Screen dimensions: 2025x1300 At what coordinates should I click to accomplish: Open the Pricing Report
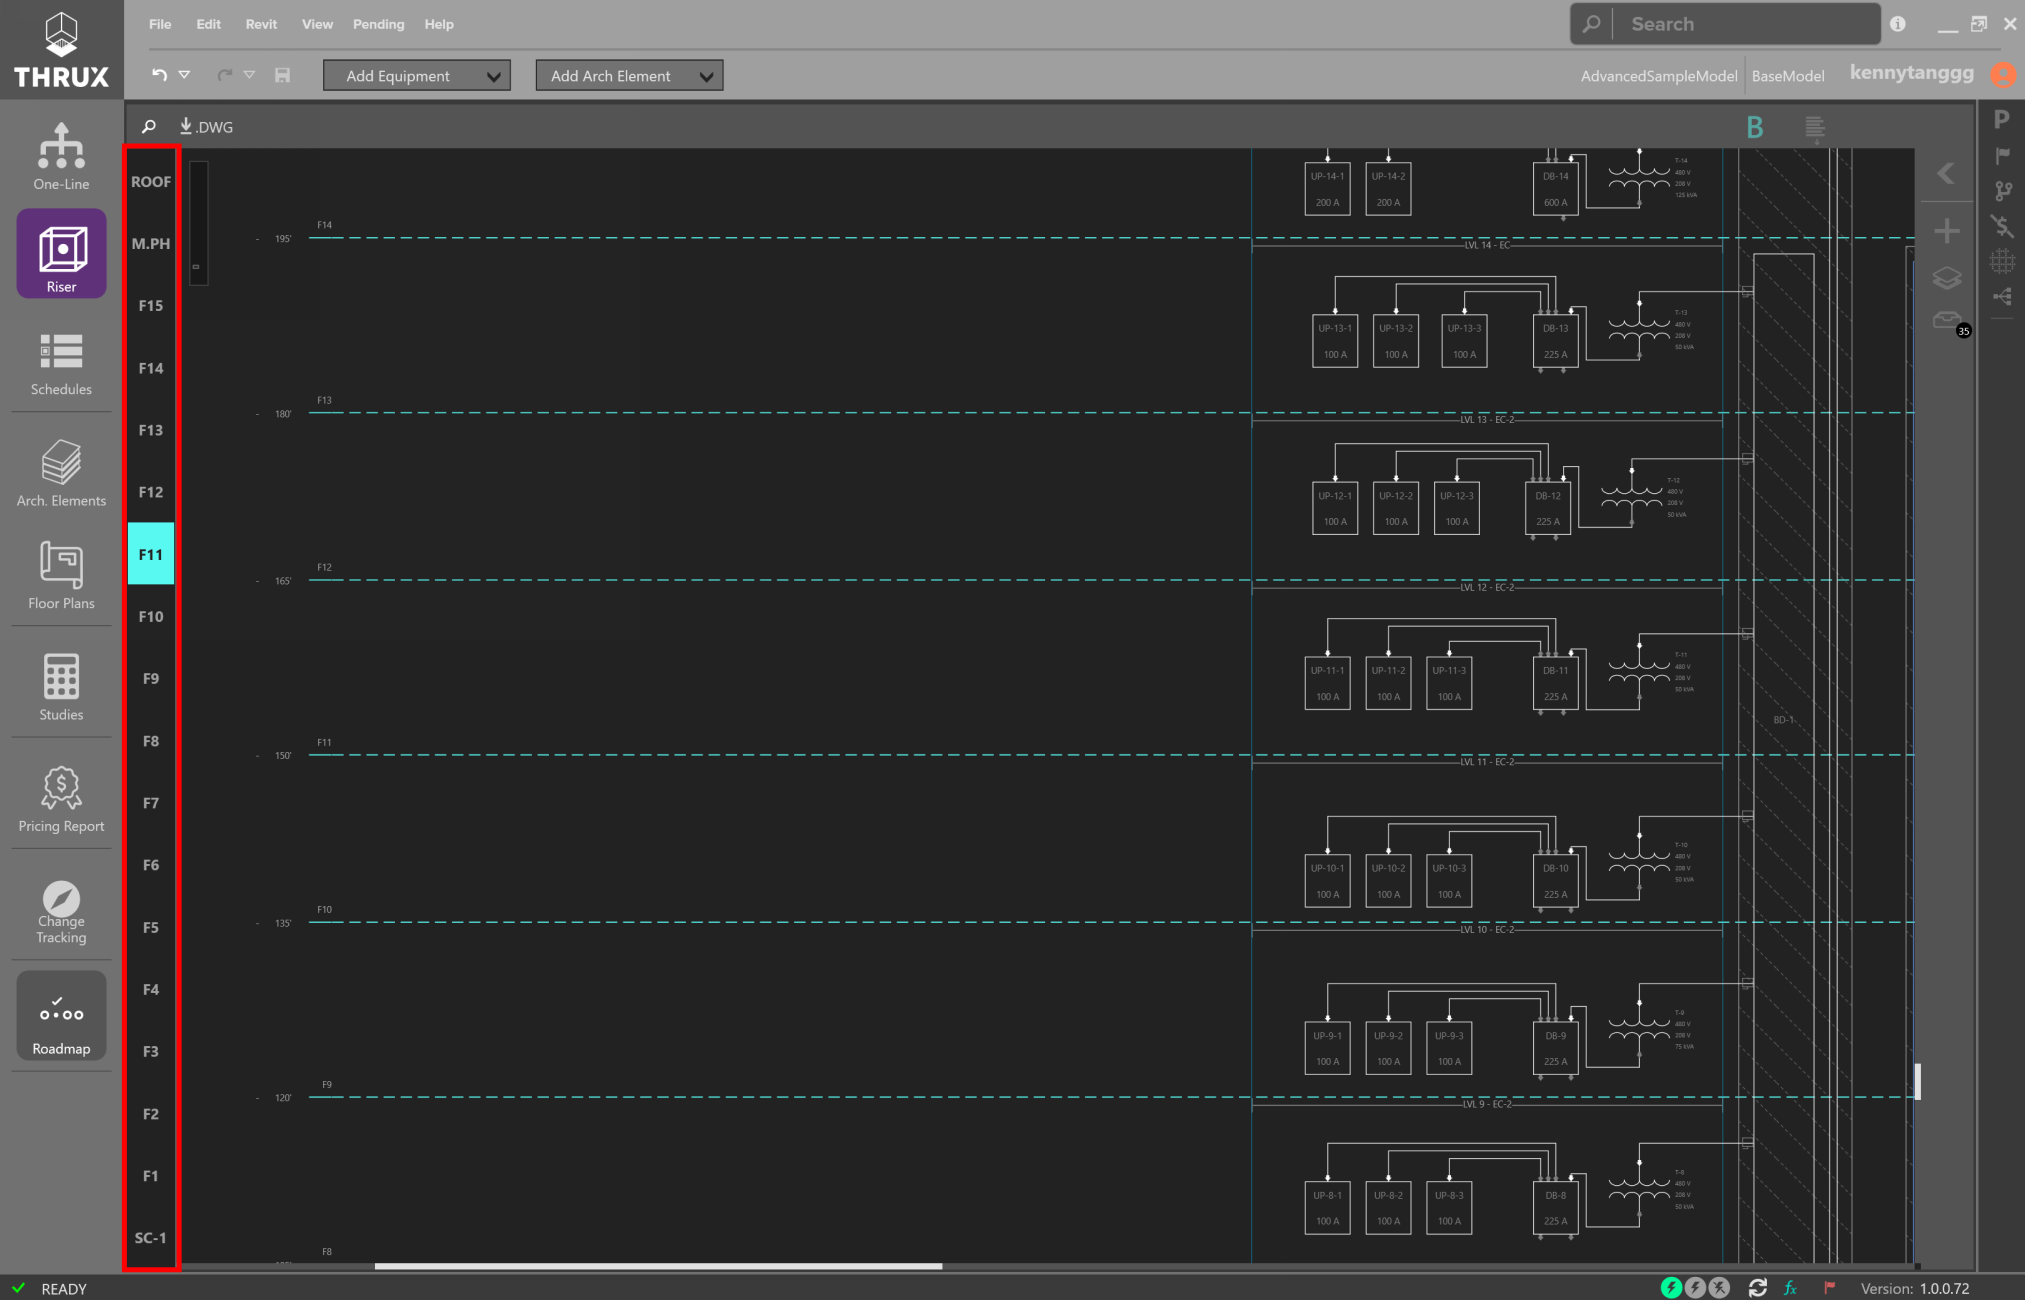(x=61, y=798)
